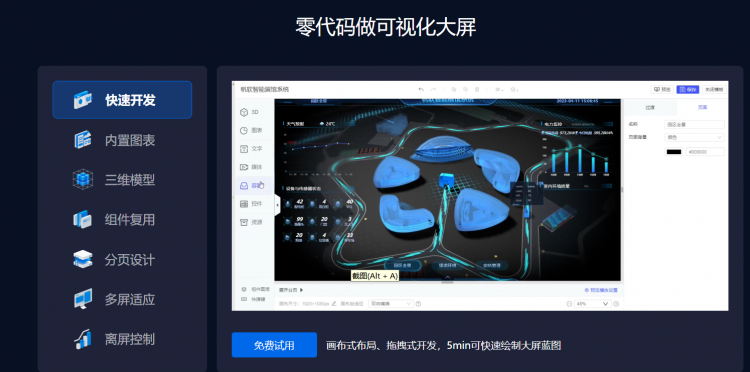This screenshot has height=372, width=750.
Task: Select the 媒体 media category
Action: [x=253, y=167]
